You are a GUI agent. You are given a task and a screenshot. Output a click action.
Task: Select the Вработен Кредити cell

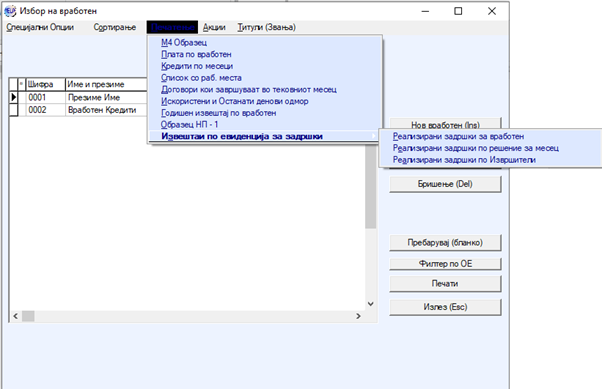(106, 110)
